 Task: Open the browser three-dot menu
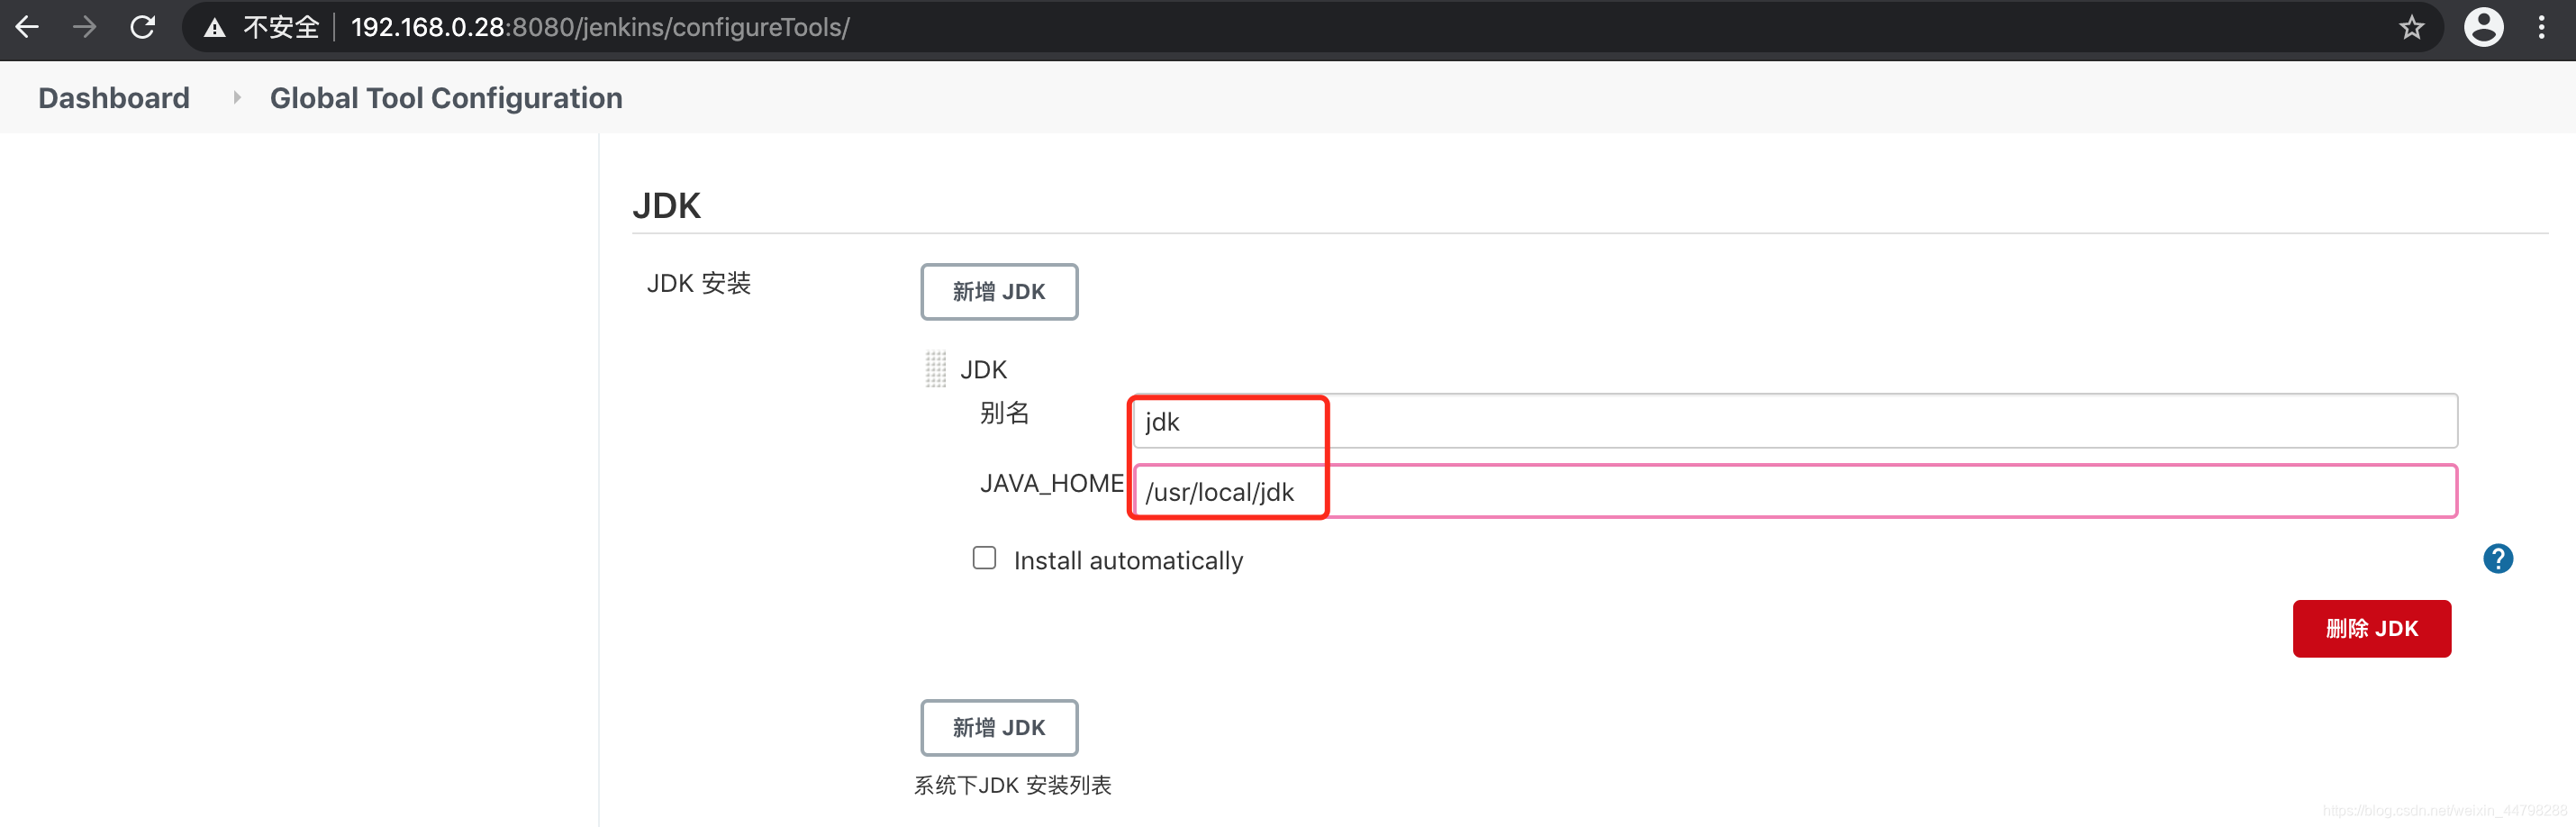[x=2541, y=27]
